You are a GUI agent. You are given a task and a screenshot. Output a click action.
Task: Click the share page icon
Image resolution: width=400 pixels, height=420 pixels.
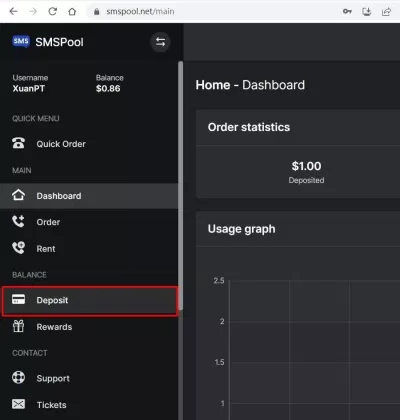(x=386, y=12)
